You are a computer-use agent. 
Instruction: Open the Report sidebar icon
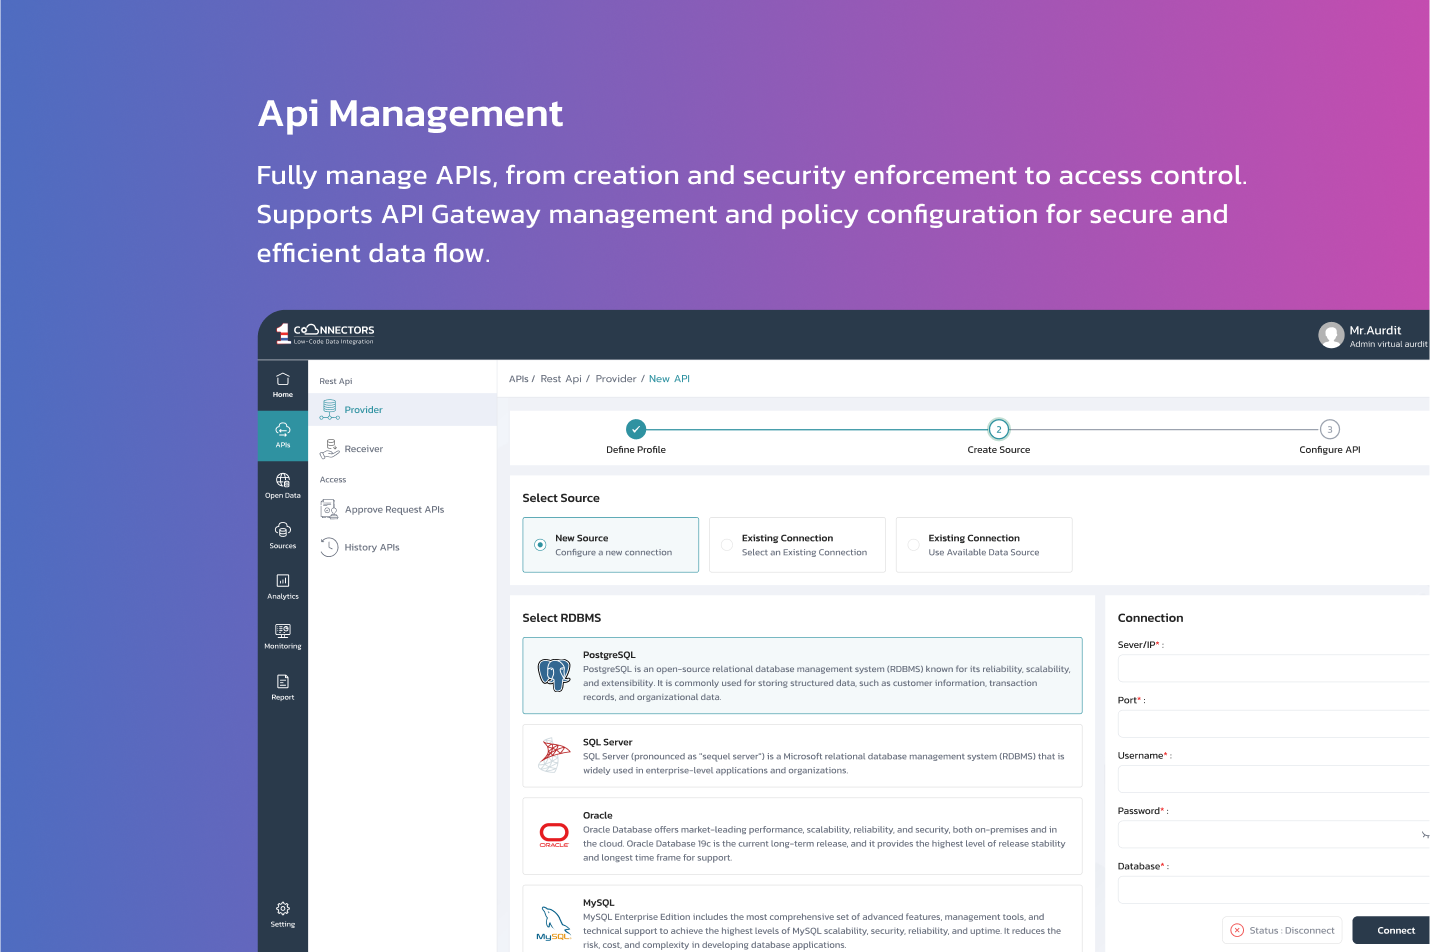point(283,687)
